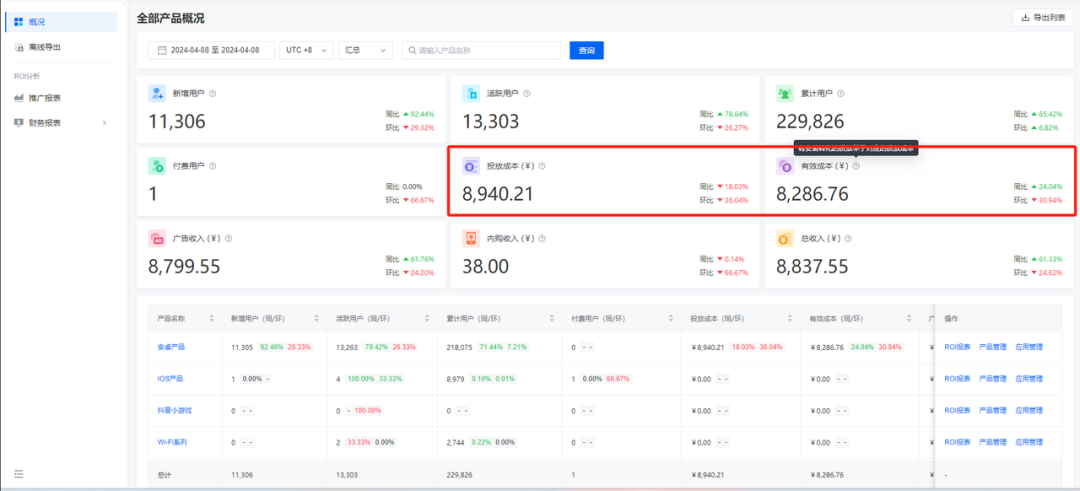
Task: Click the 投放成本 card icon
Action: pos(471,166)
